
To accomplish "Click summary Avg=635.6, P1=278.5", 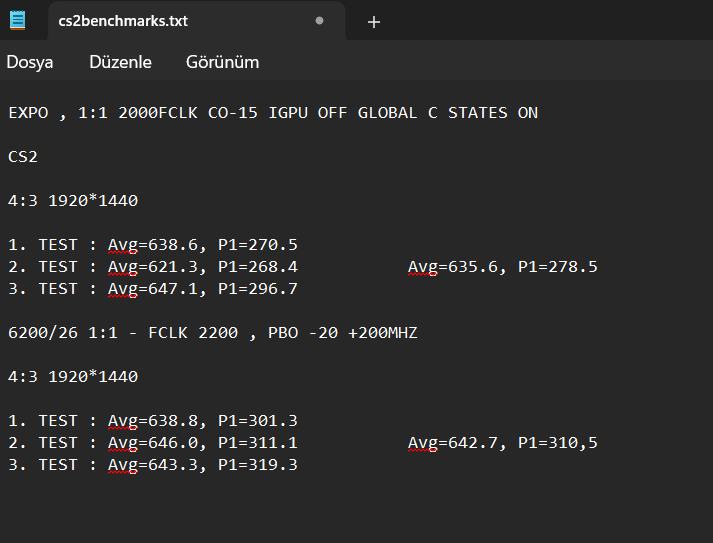I will (503, 266).
